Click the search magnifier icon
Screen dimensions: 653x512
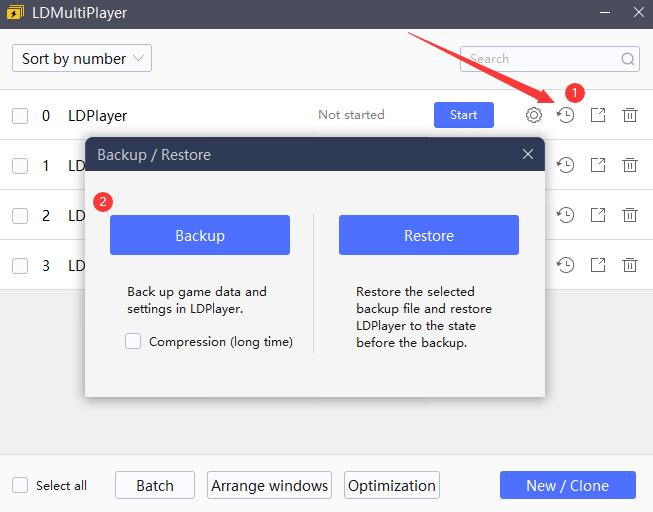click(628, 59)
